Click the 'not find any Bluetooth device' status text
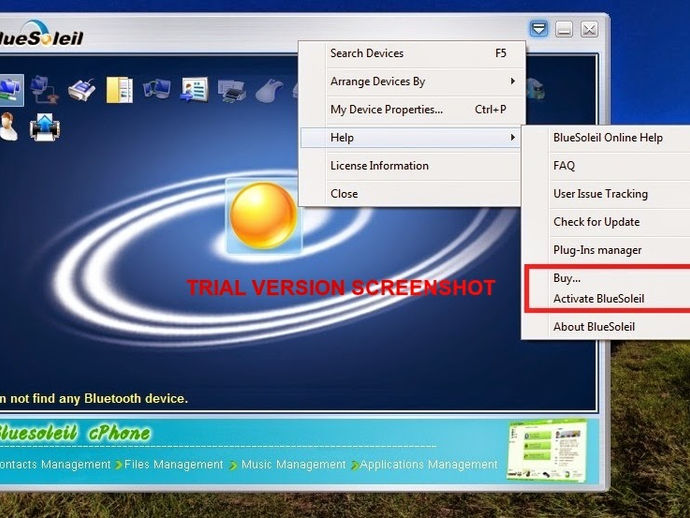The image size is (690, 518). coord(94,398)
